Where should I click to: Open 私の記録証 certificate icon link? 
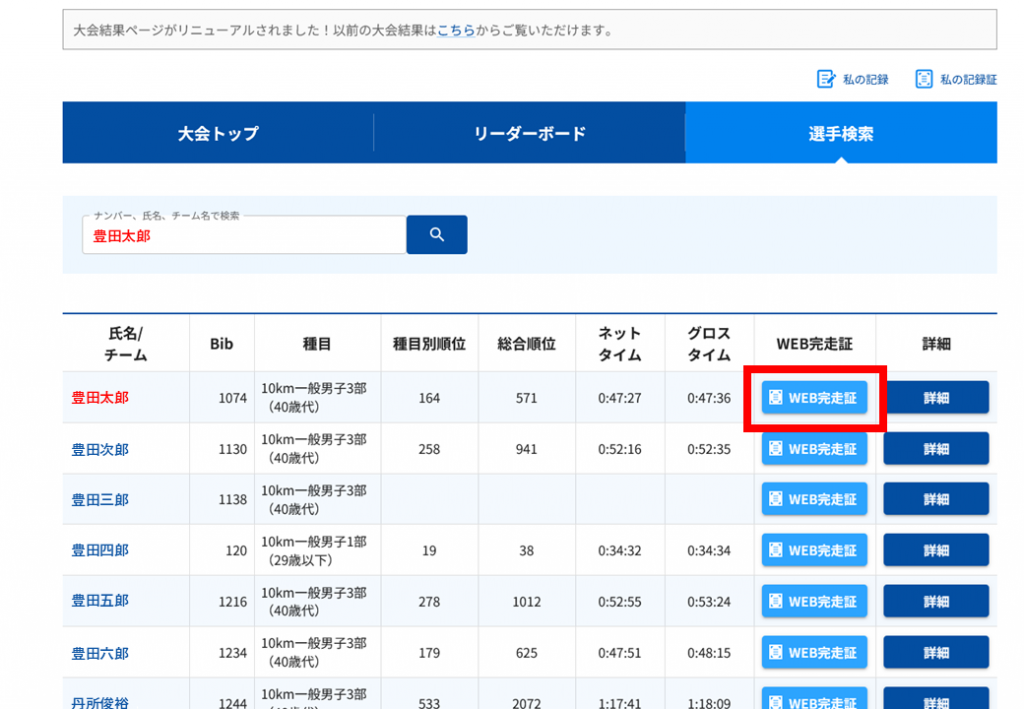956,79
